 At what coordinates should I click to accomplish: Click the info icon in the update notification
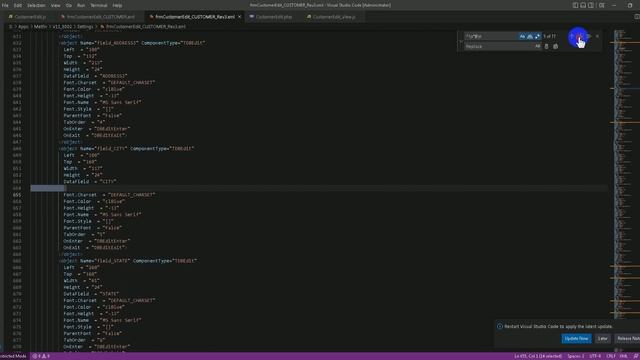[x=500, y=327]
